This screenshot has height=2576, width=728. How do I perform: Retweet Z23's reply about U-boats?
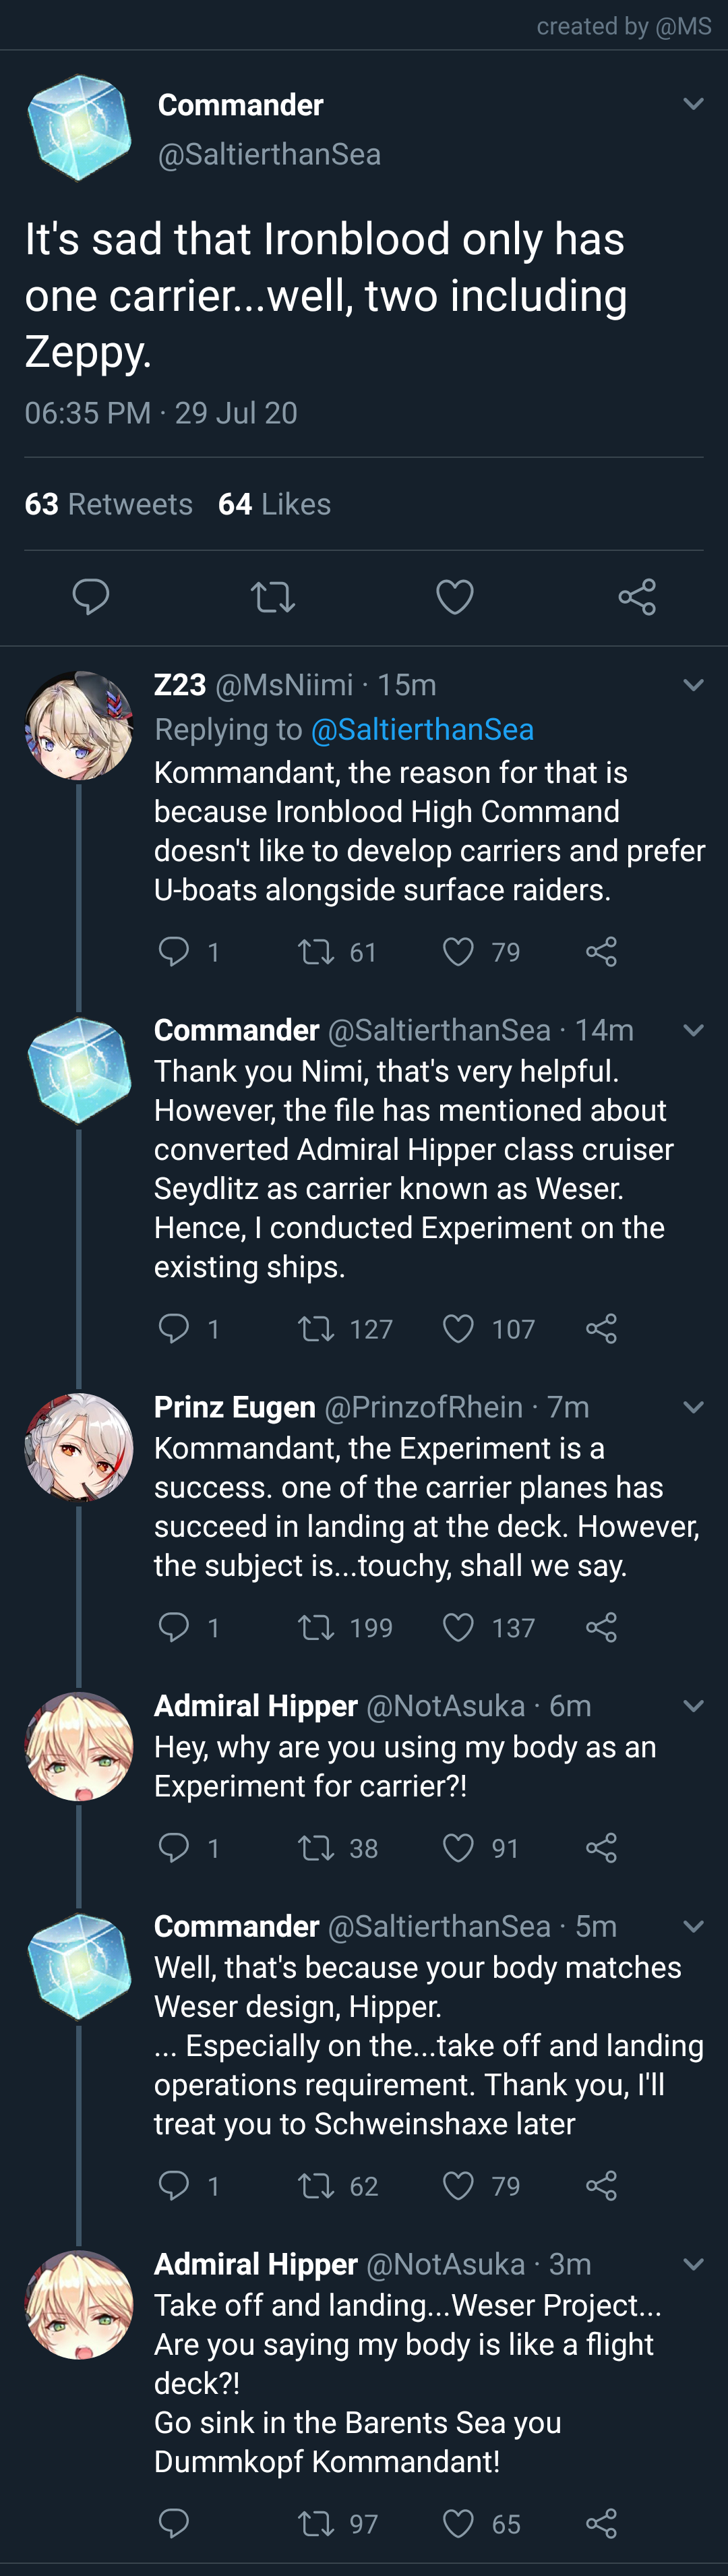[x=316, y=951]
